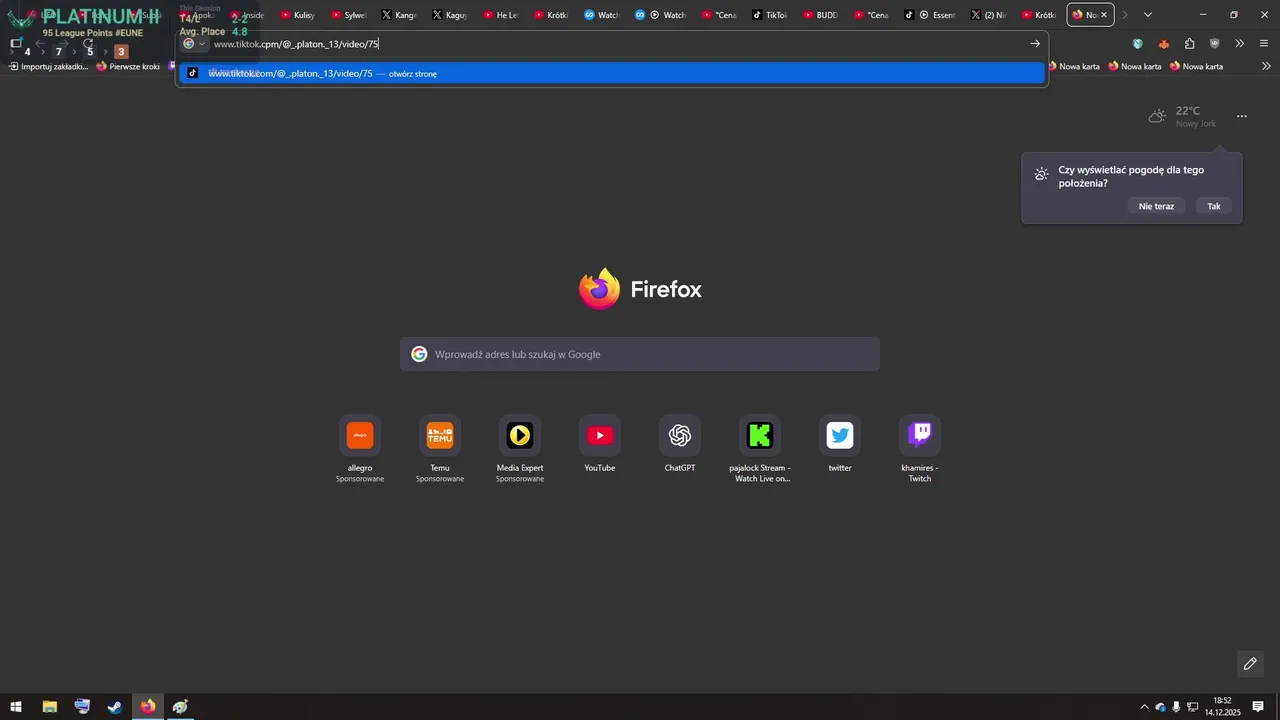Select the tiktok.com autocomplete suggestion row

tap(612, 73)
